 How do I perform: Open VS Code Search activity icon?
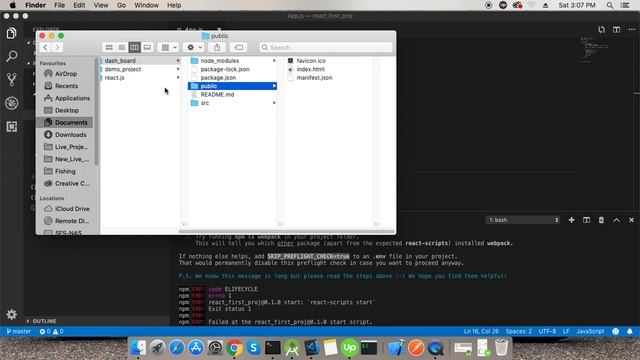(x=11, y=56)
